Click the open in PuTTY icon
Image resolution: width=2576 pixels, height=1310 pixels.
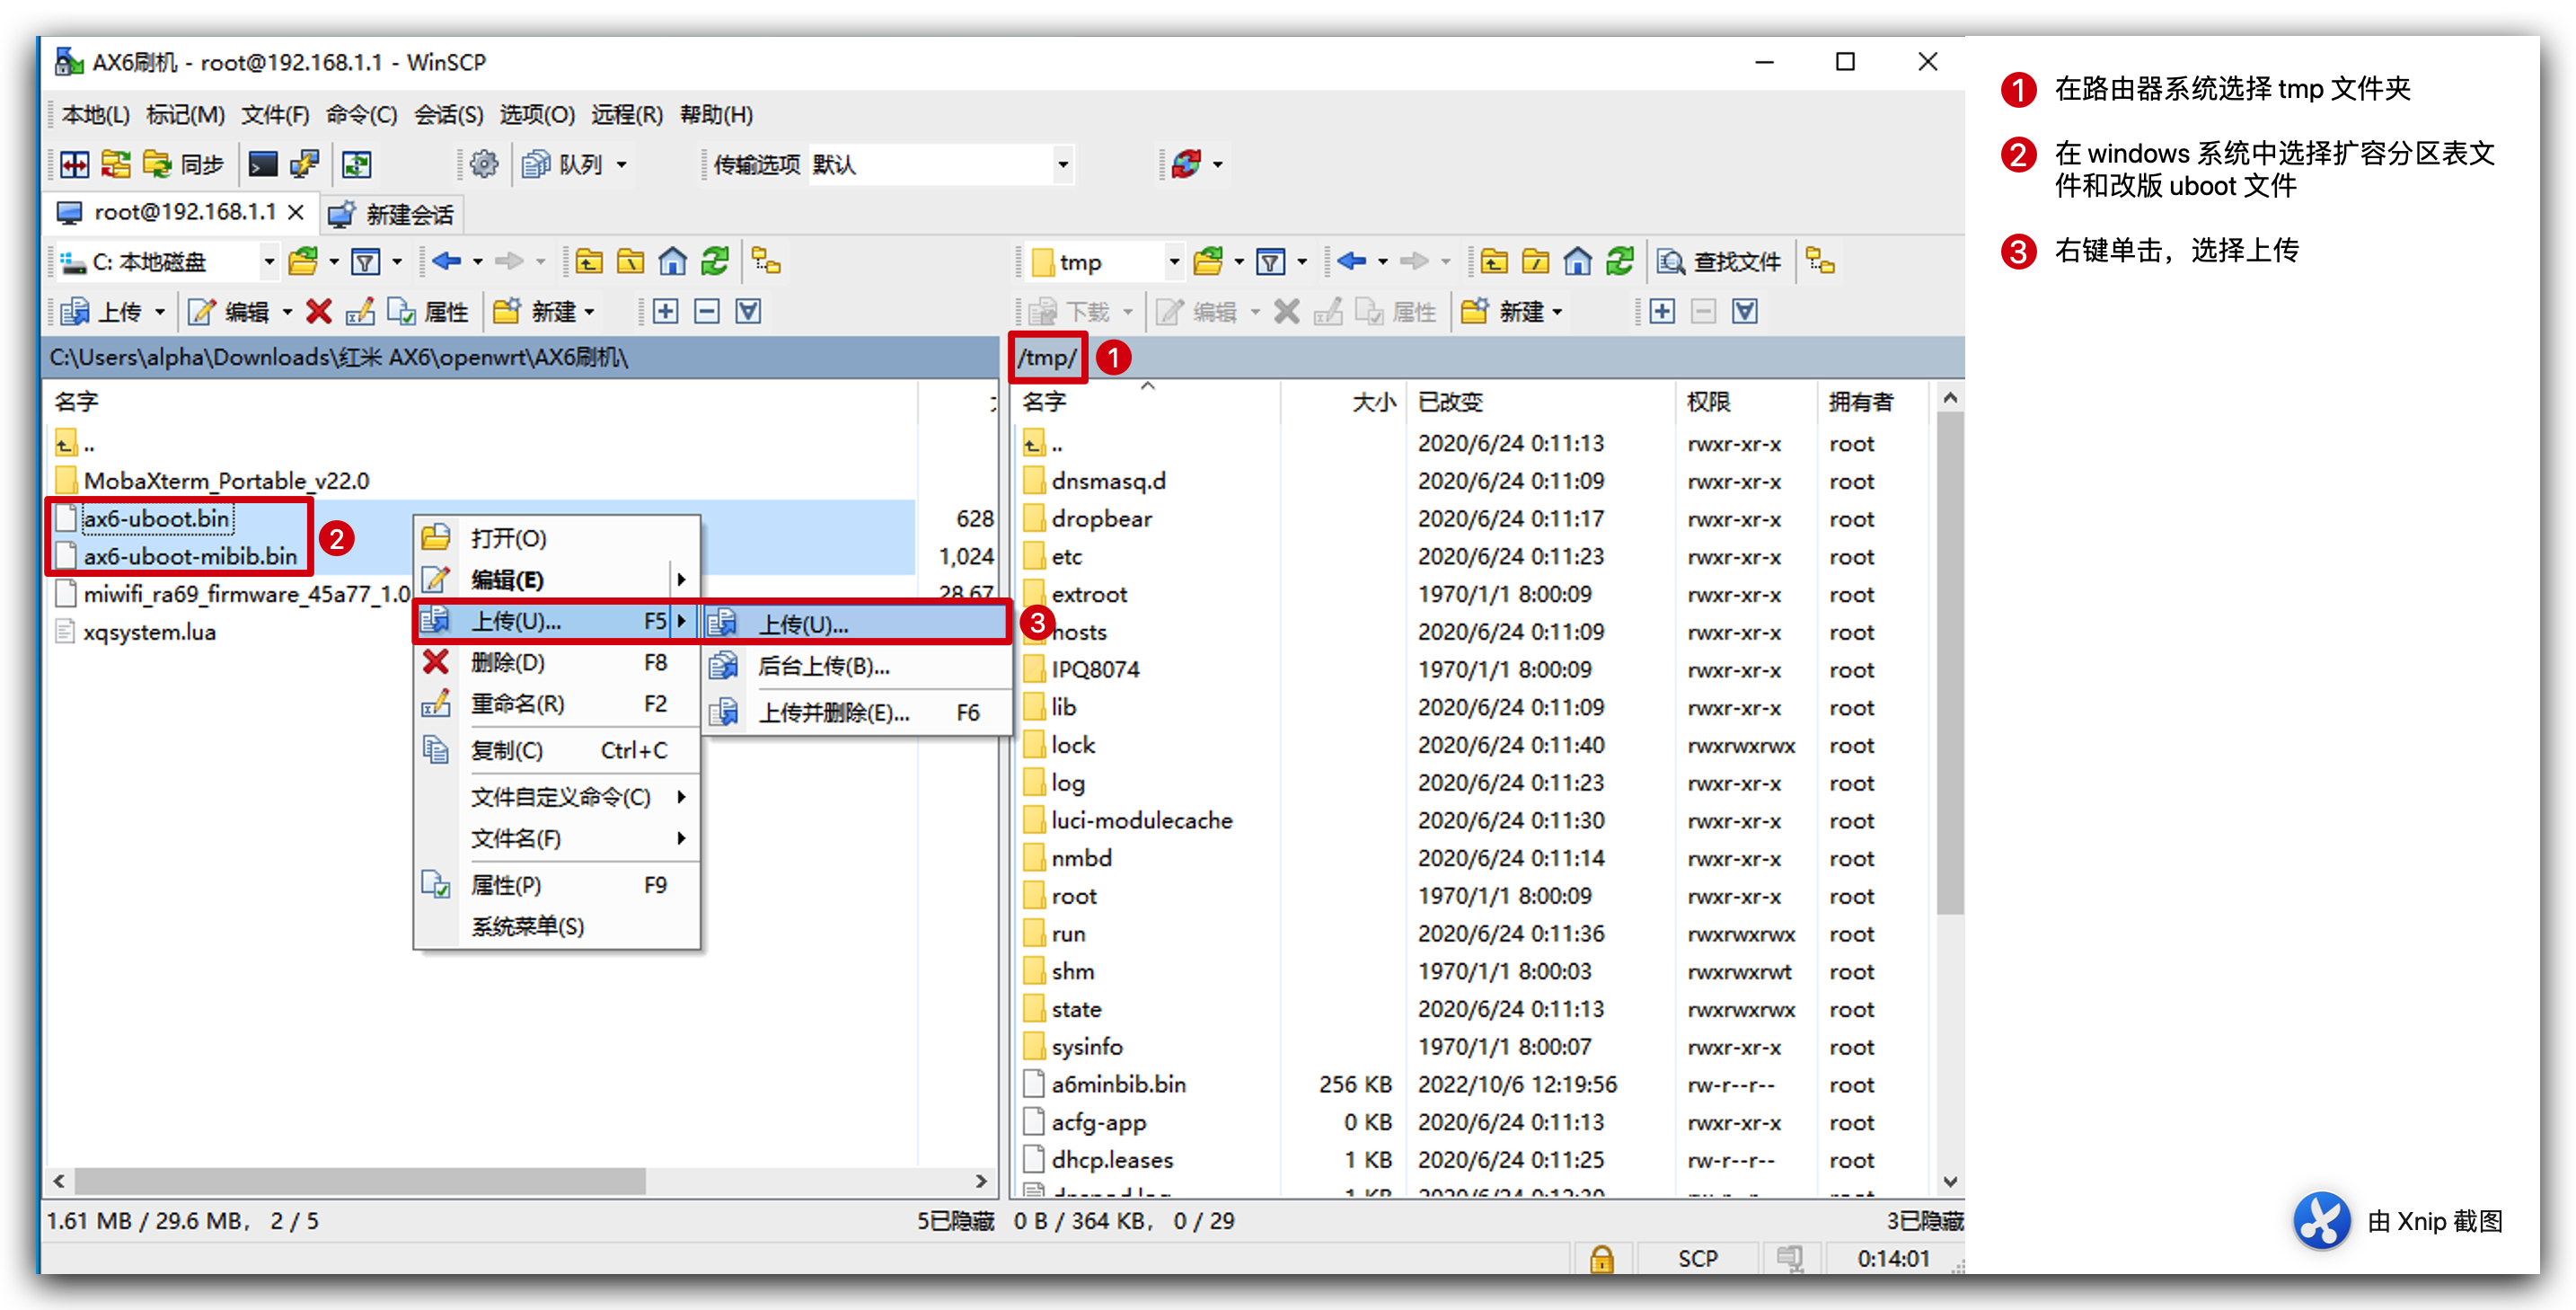click(304, 164)
